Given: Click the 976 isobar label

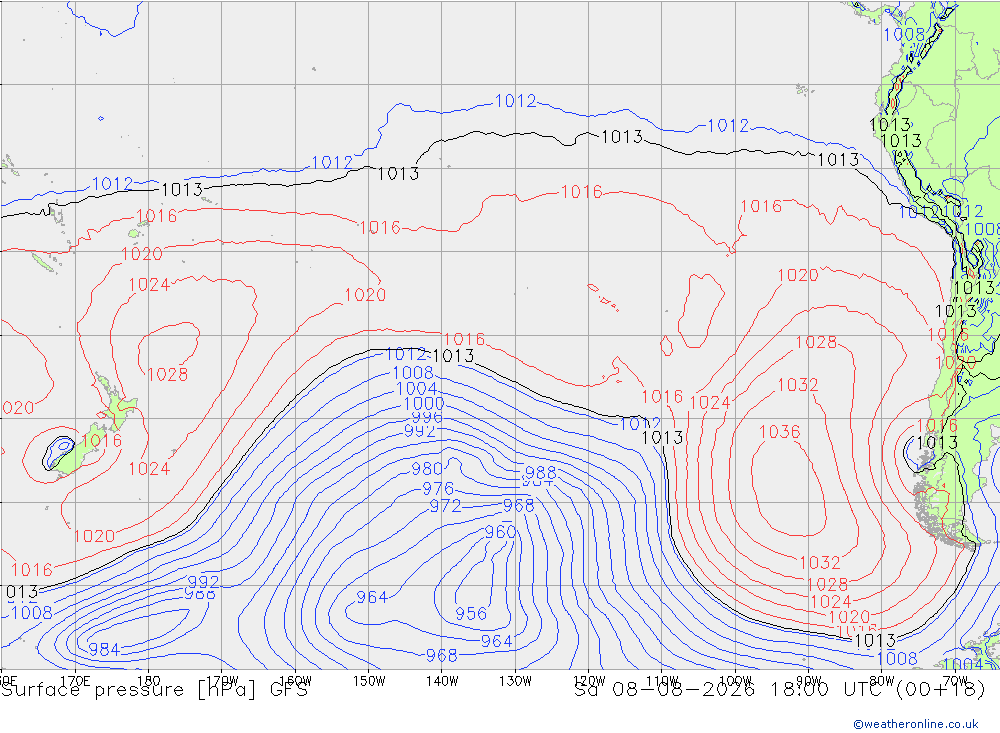Looking at the screenshot, I should tap(438, 489).
